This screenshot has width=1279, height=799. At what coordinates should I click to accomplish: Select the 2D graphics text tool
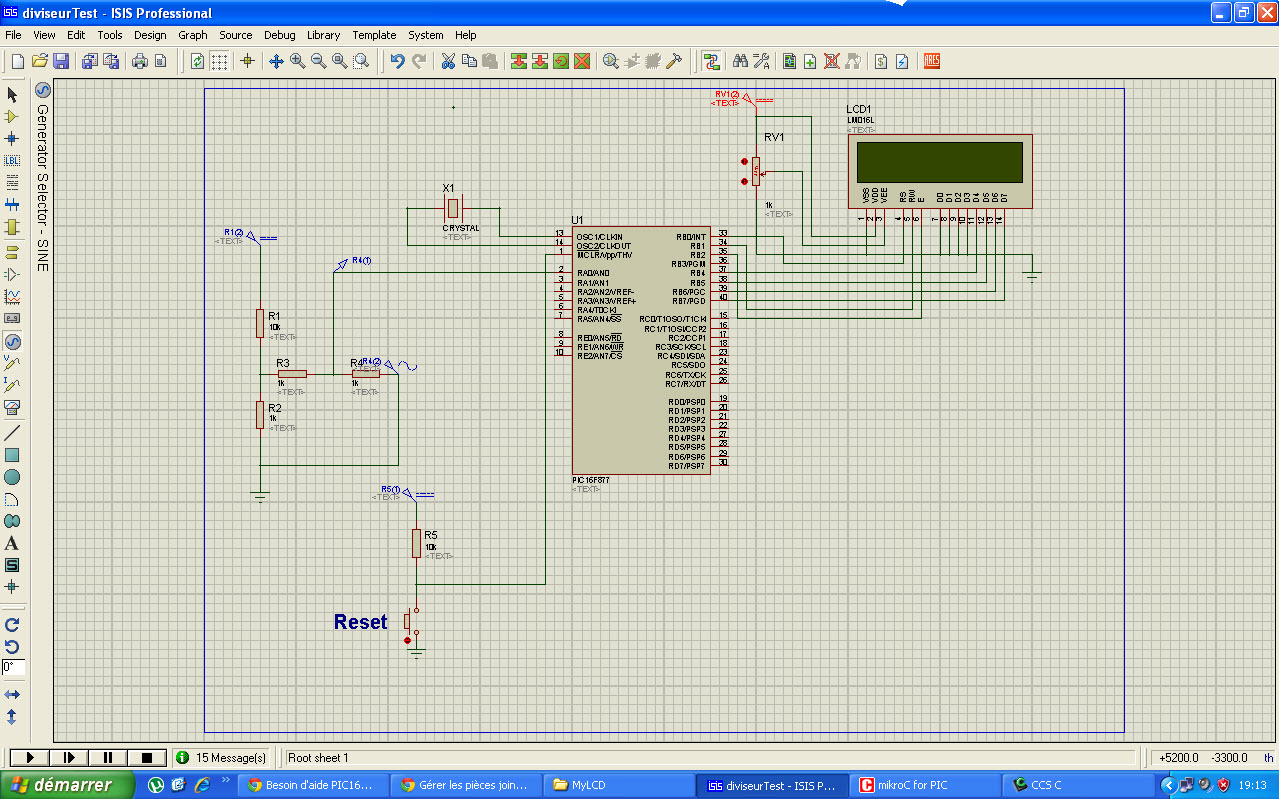[x=12, y=543]
